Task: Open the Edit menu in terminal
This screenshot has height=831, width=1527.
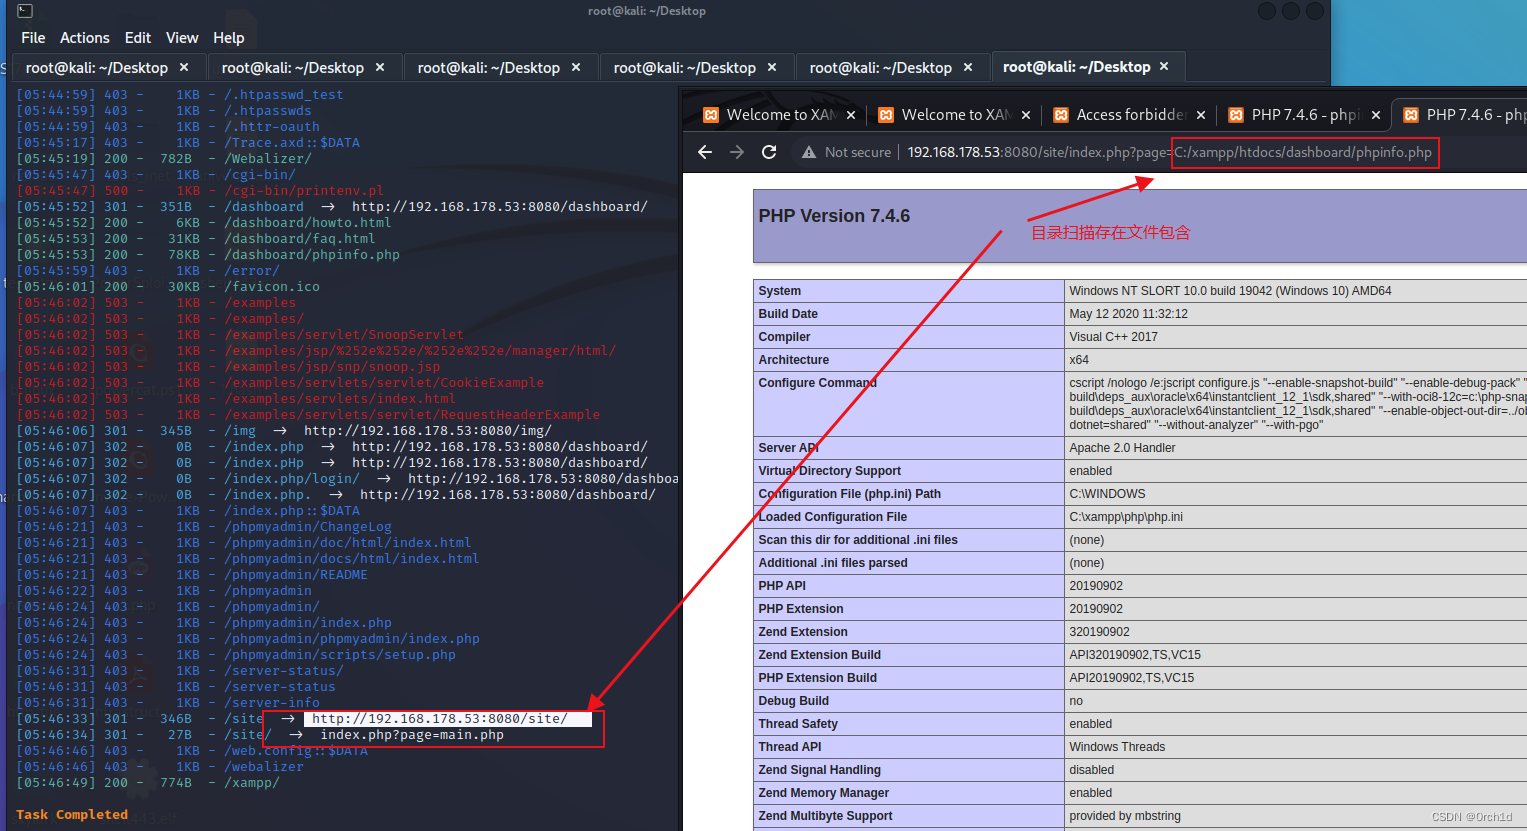Action: pos(138,38)
